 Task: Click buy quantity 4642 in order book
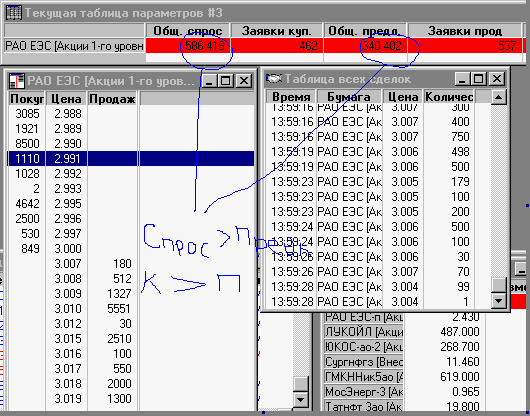pyautogui.click(x=27, y=203)
